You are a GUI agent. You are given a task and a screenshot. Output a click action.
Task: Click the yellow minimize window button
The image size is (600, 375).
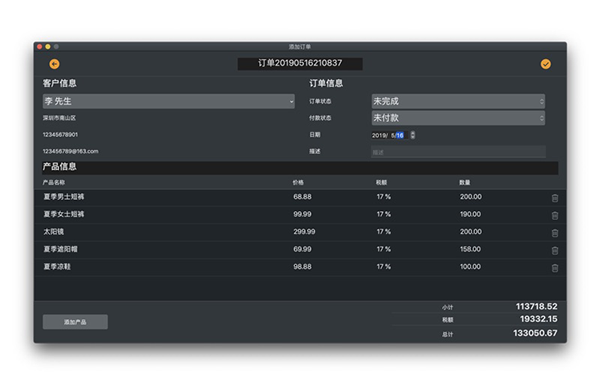tap(48, 47)
